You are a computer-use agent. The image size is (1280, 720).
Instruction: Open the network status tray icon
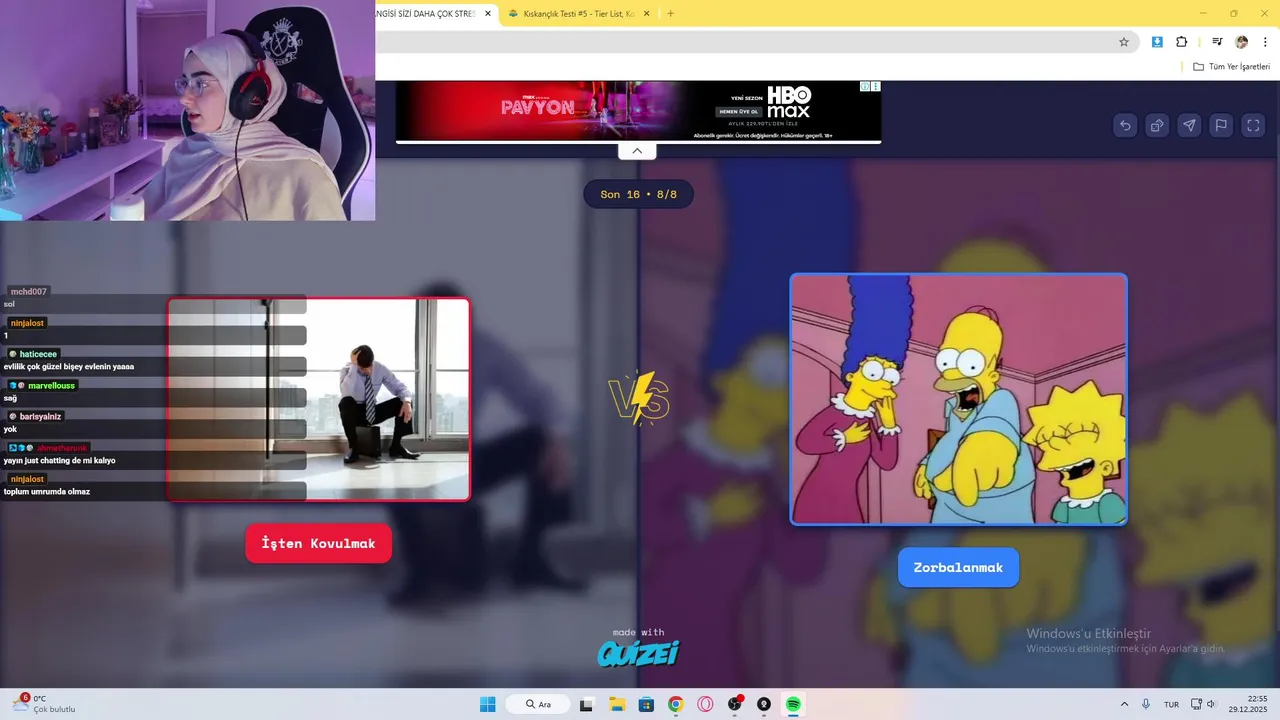point(1196,704)
